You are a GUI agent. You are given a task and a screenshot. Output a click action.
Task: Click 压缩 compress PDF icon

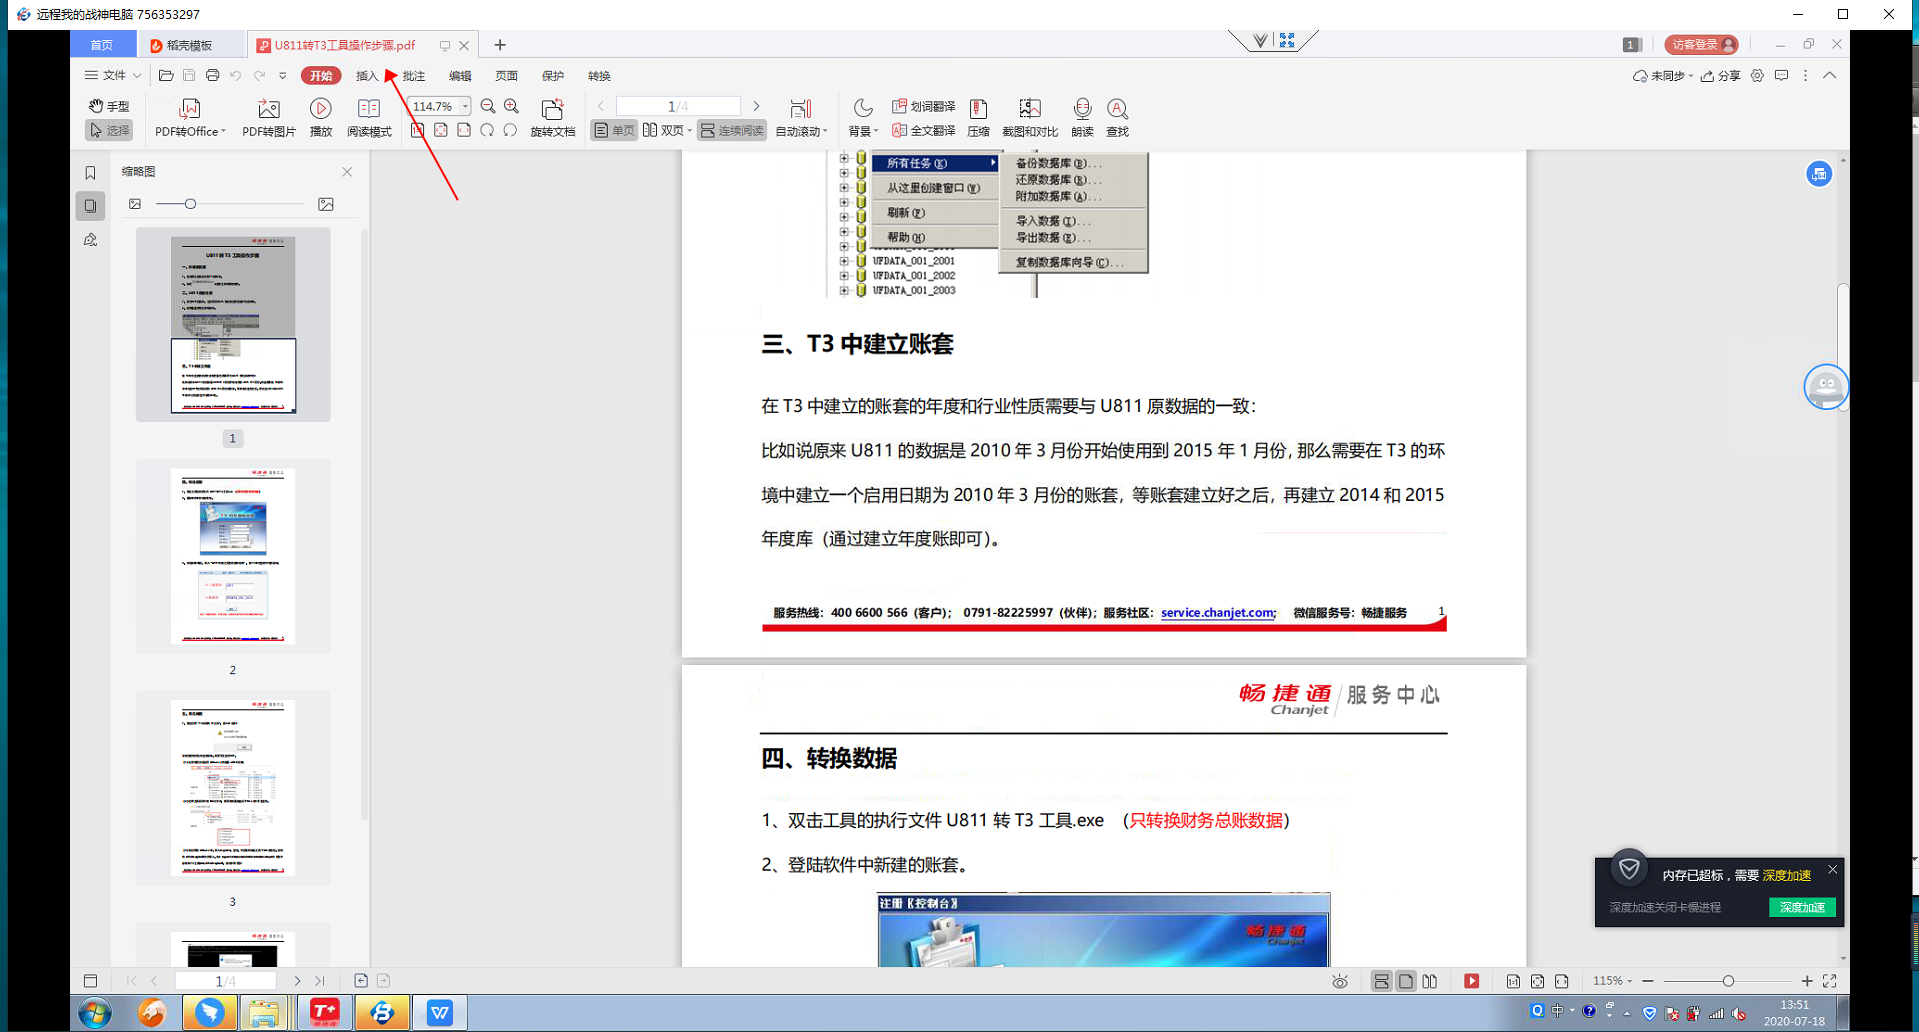tap(978, 118)
